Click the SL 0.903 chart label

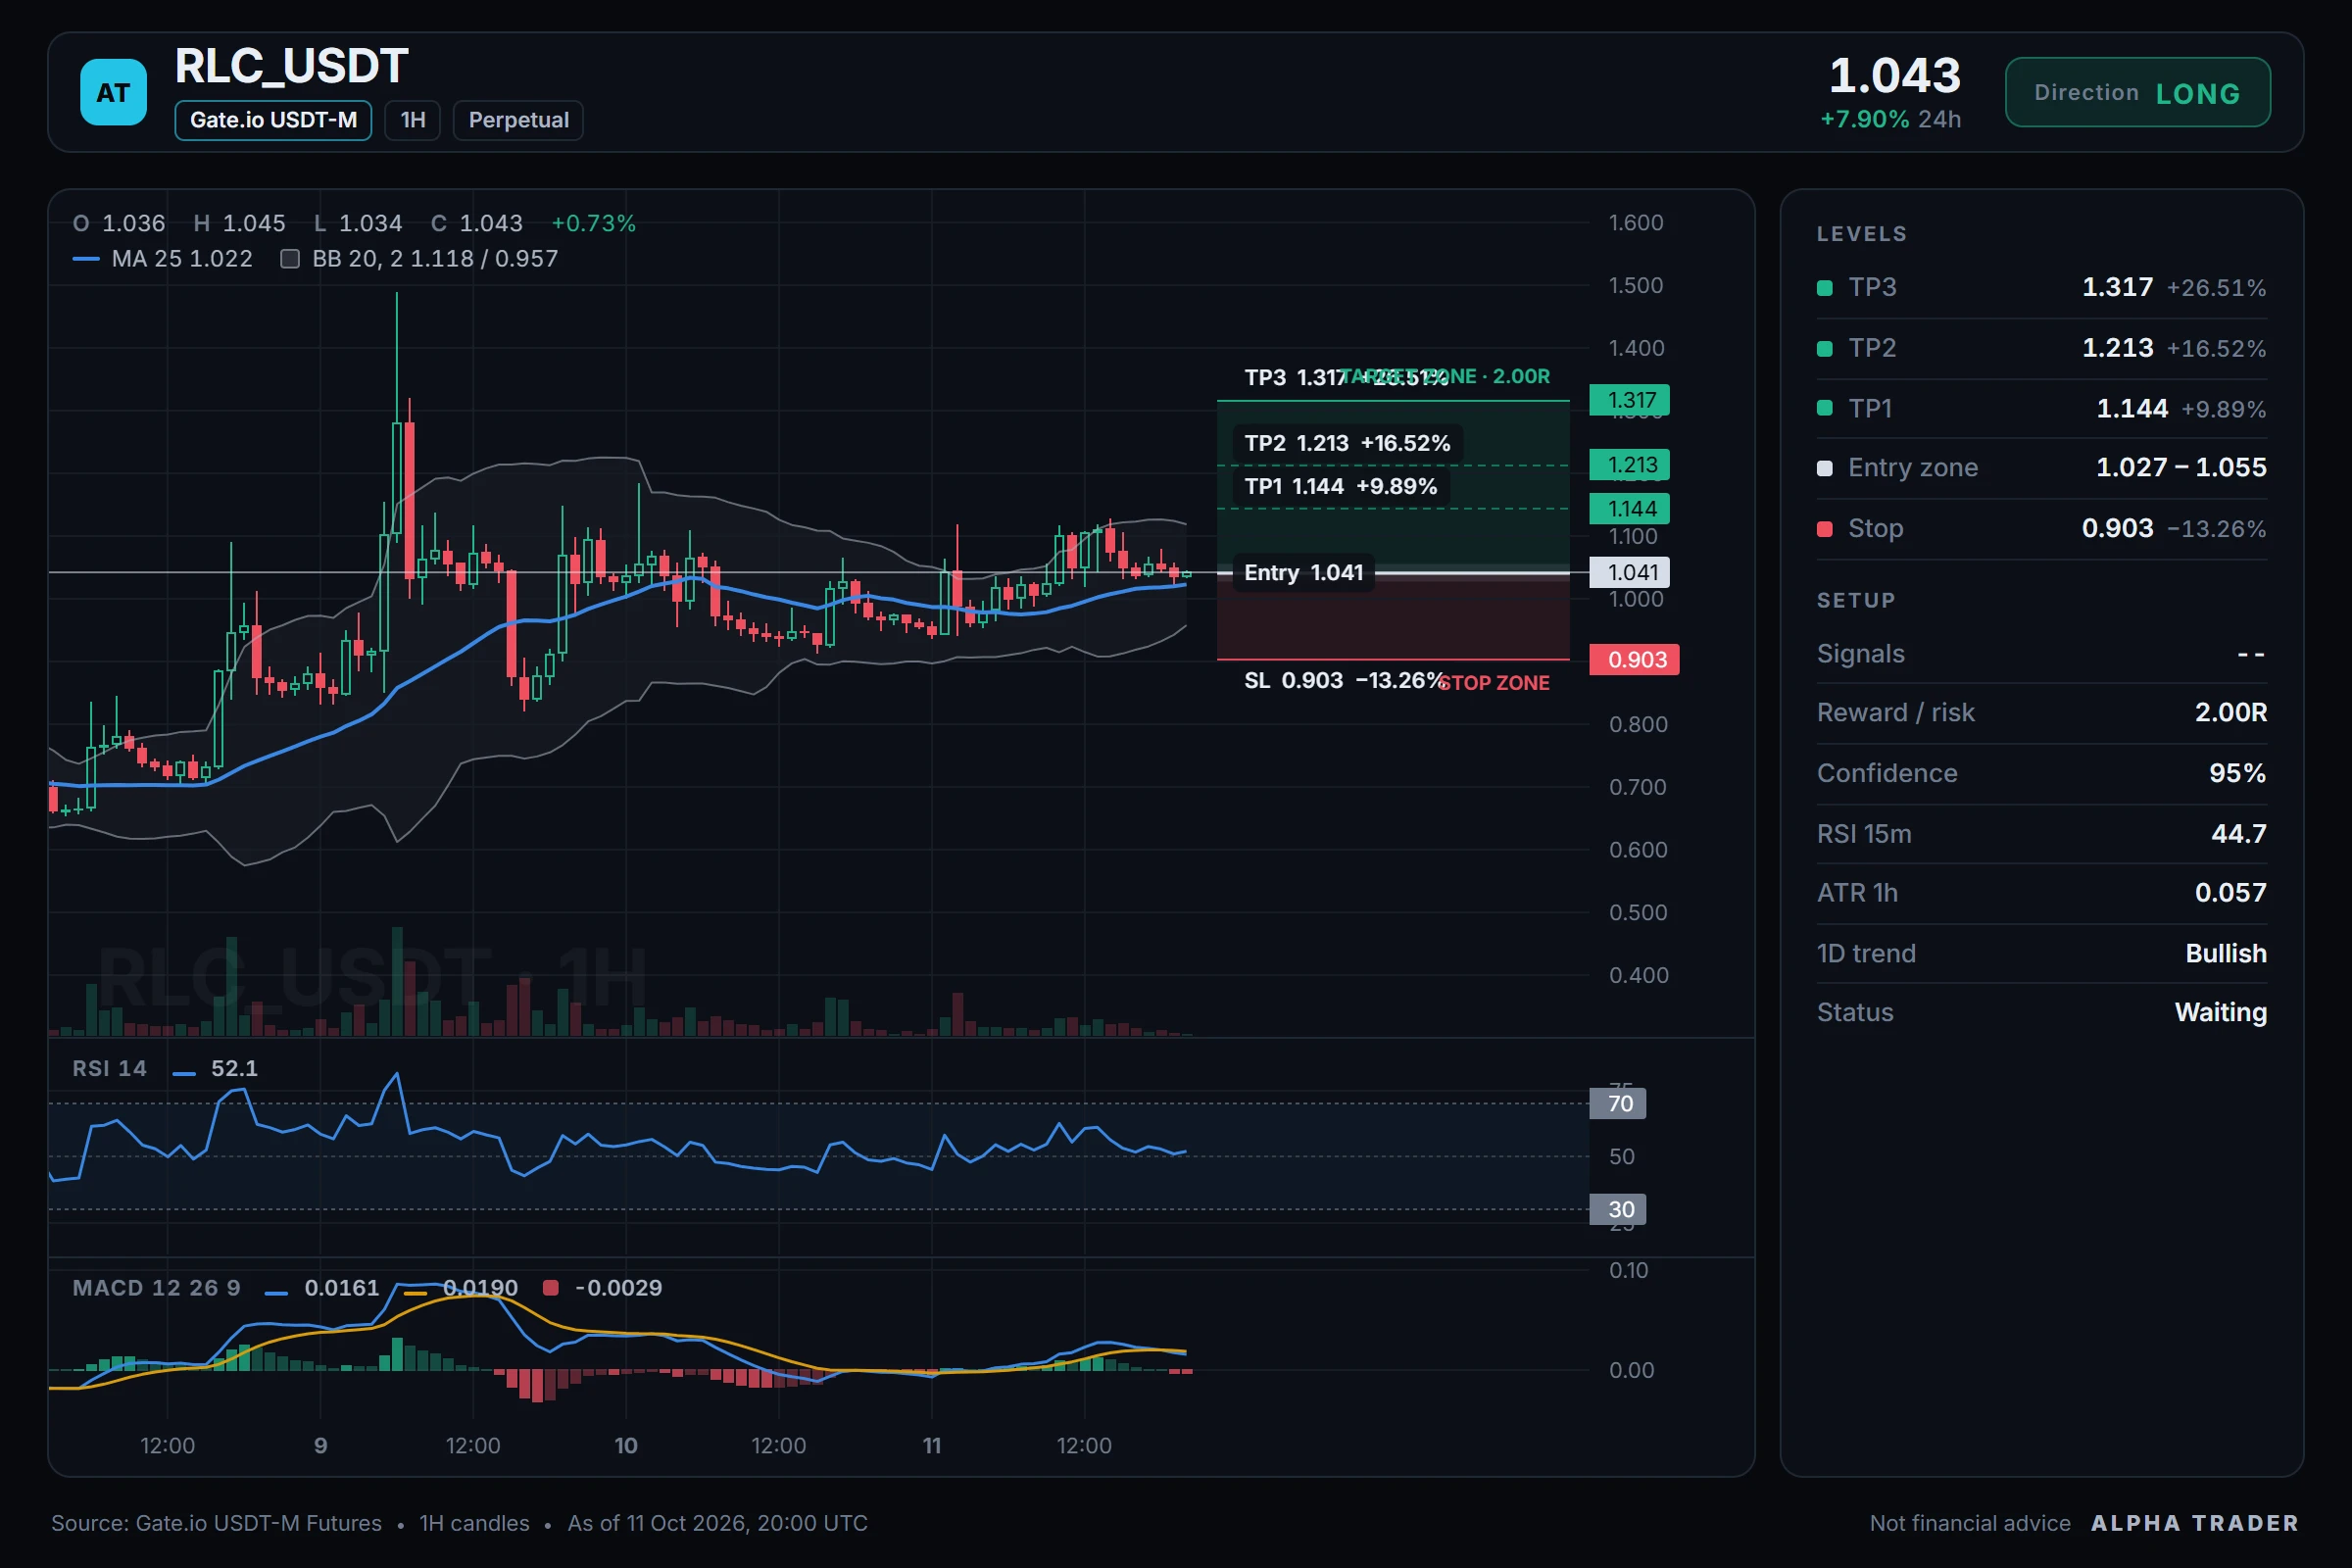pyautogui.click(x=1344, y=681)
